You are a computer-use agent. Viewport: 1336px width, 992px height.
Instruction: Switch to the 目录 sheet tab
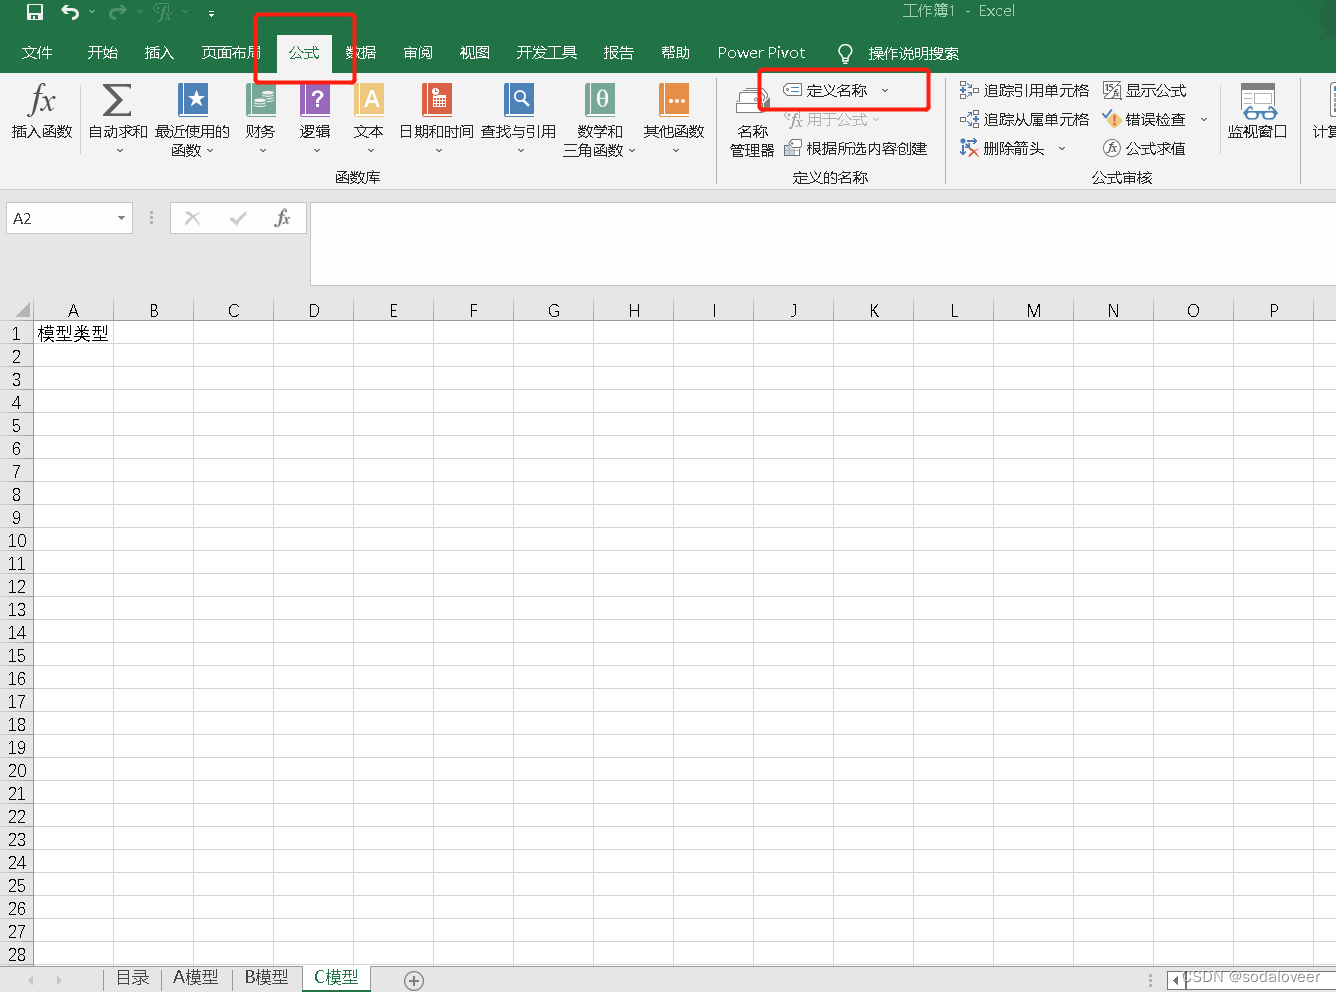coord(133,978)
